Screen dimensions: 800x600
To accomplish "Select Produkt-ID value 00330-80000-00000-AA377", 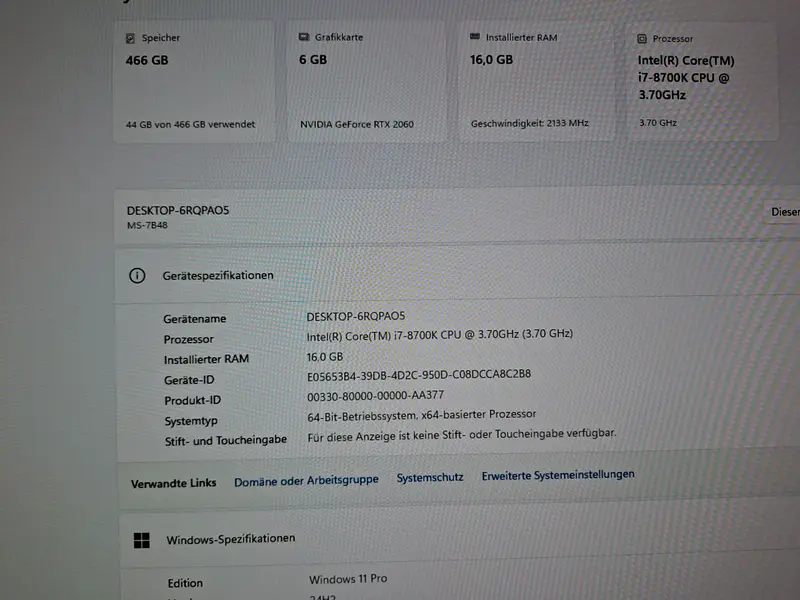I will (x=375, y=396).
